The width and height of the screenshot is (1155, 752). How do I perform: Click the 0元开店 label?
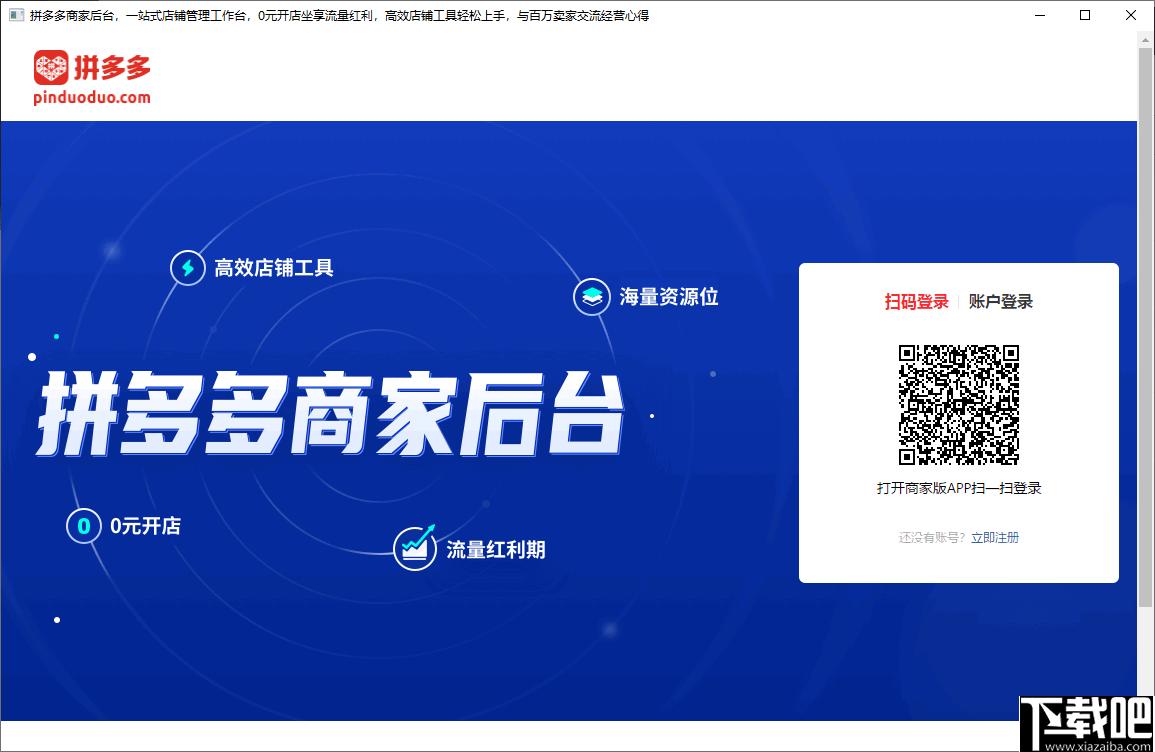point(145,526)
